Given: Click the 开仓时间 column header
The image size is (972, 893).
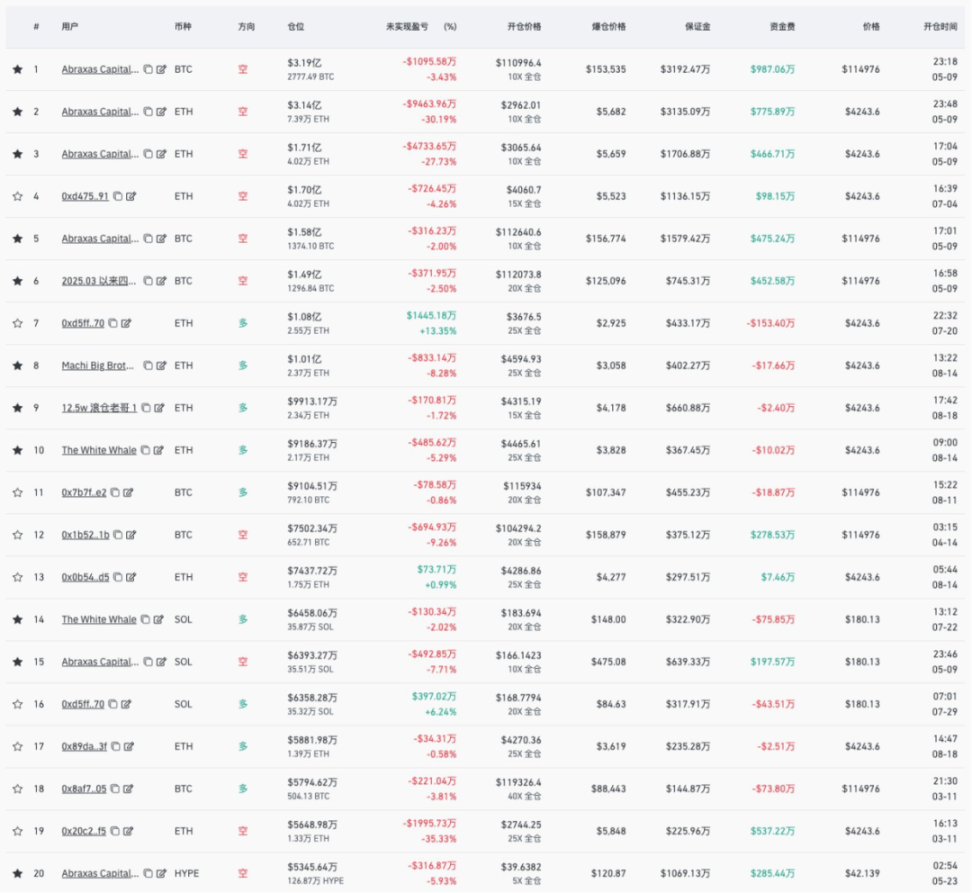Looking at the screenshot, I should pyautogui.click(x=940, y=26).
